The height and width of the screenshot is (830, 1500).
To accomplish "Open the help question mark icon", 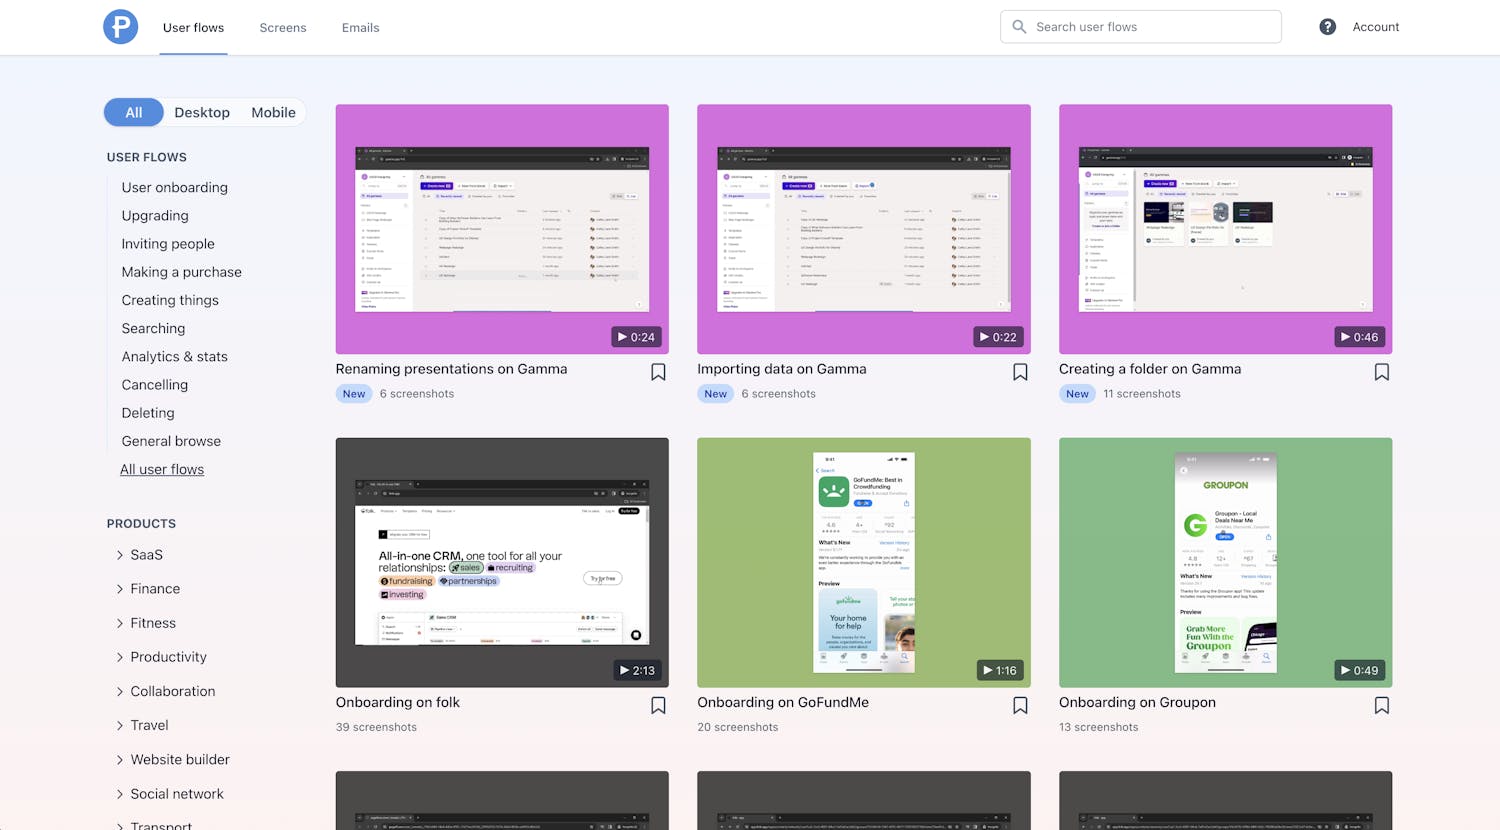I will tap(1327, 27).
